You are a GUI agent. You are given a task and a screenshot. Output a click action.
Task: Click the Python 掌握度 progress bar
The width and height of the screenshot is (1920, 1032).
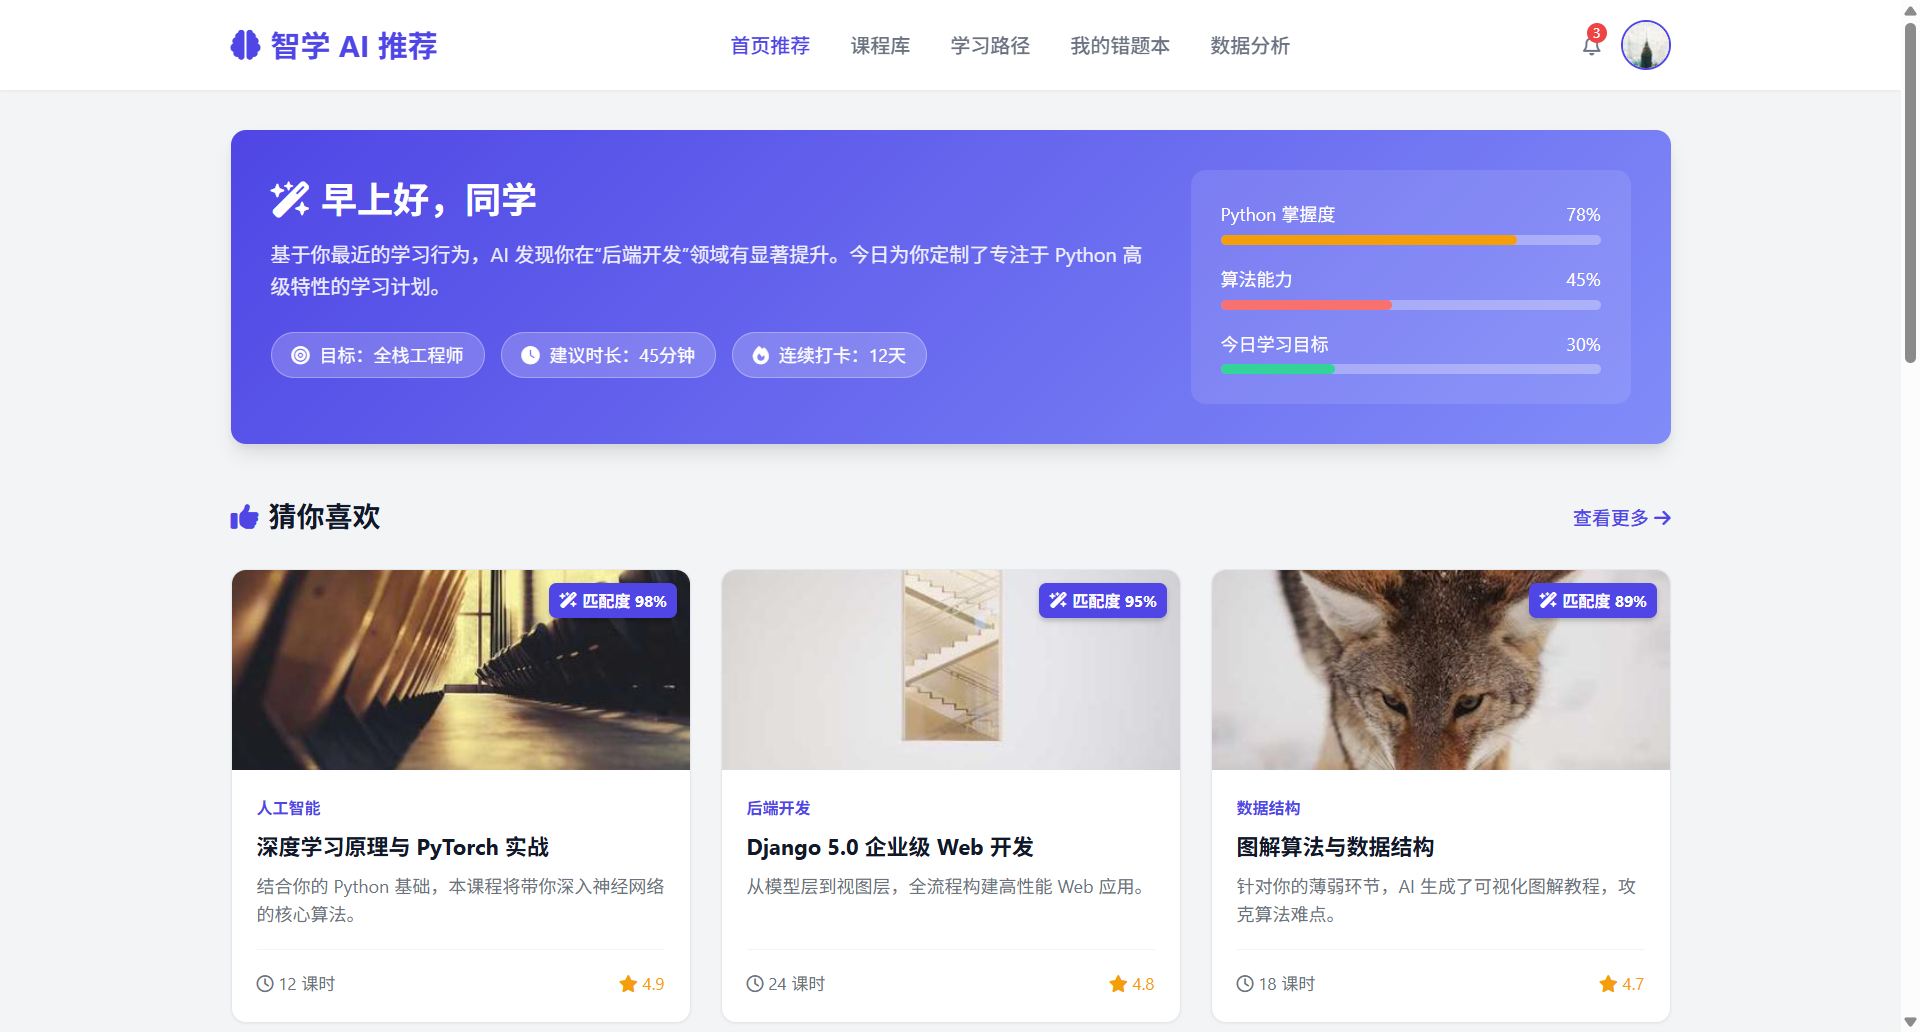click(1410, 240)
